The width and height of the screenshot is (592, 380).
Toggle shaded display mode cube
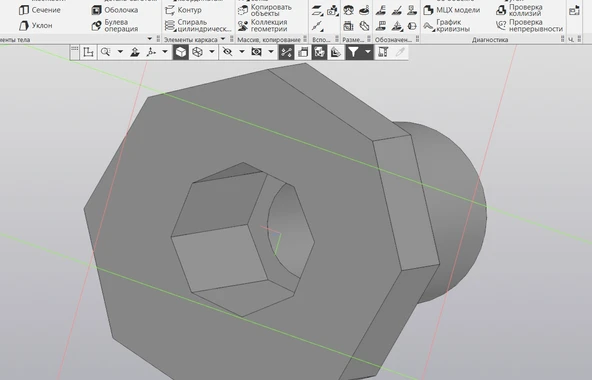tap(181, 52)
